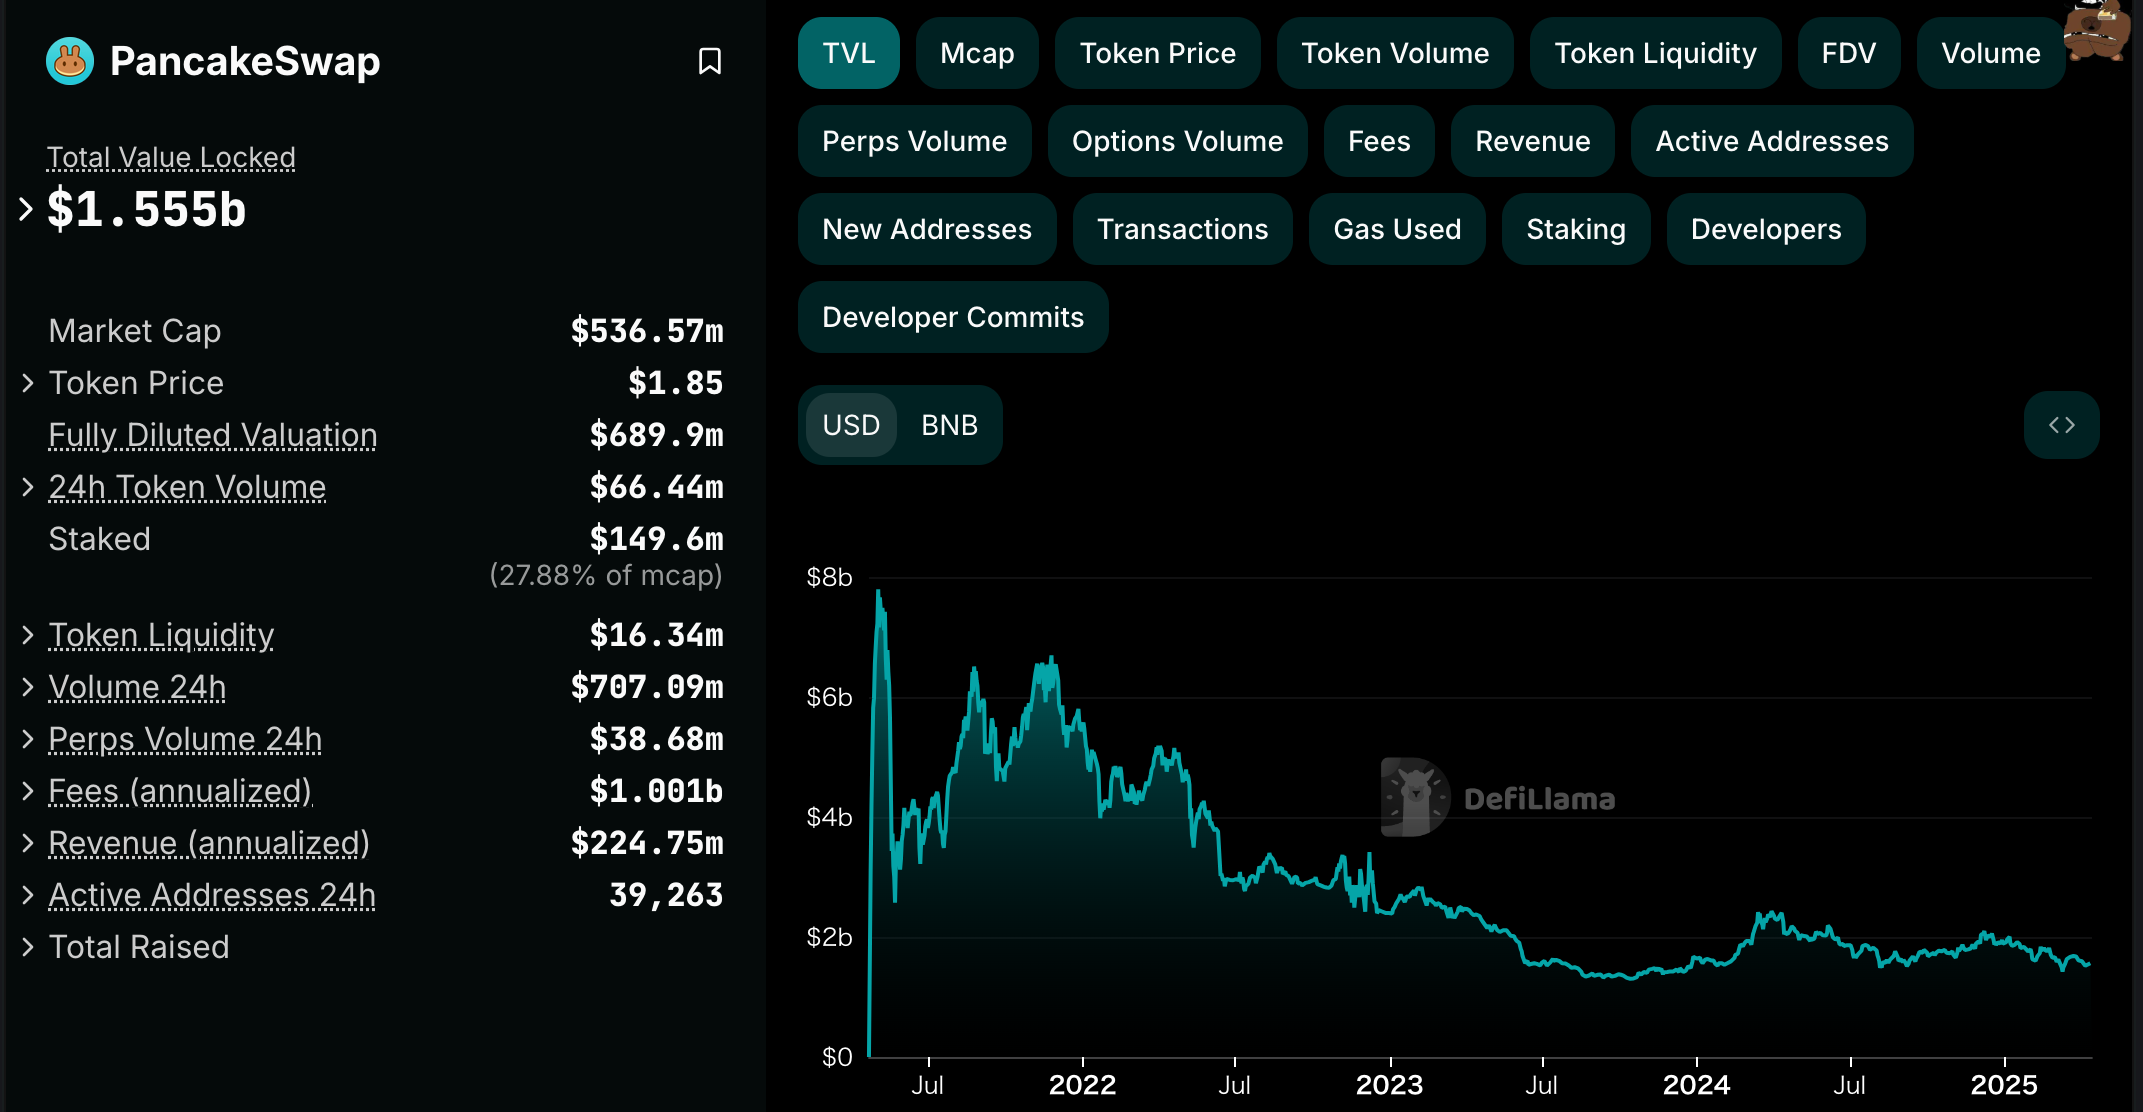Image resolution: width=2143 pixels, height=1112 pixels.
Task: Click the $1.001b annualized fees value
Action: point(656,791)
